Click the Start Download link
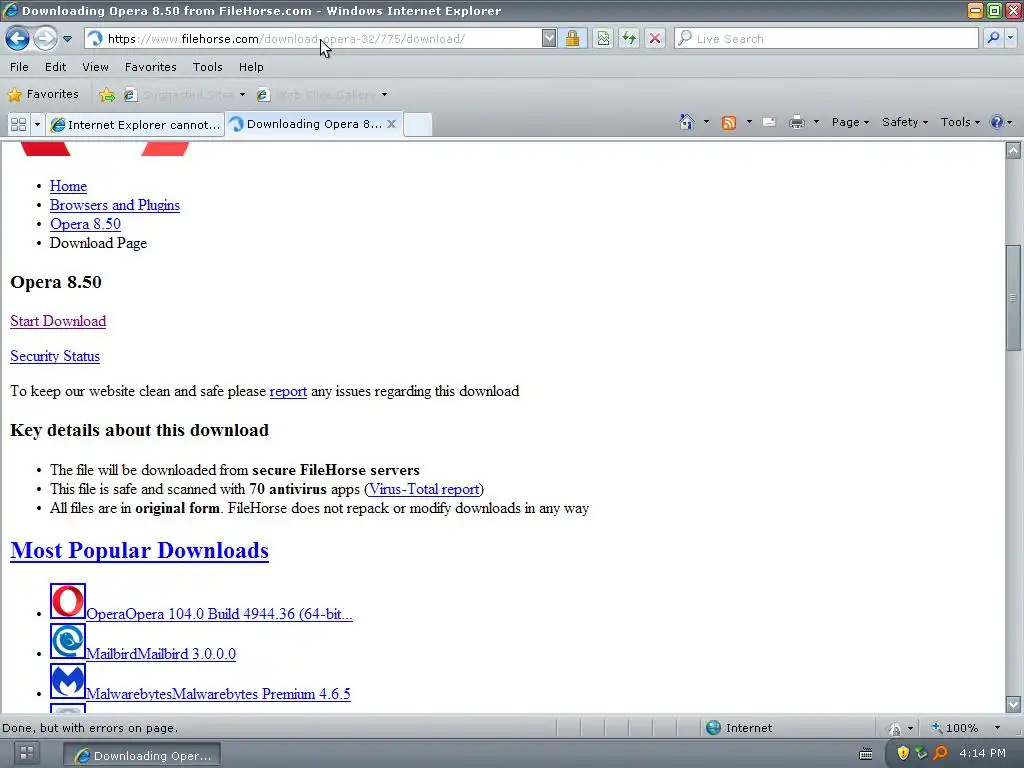Viewport: 1024px width, 768px height. coord(58,321)
